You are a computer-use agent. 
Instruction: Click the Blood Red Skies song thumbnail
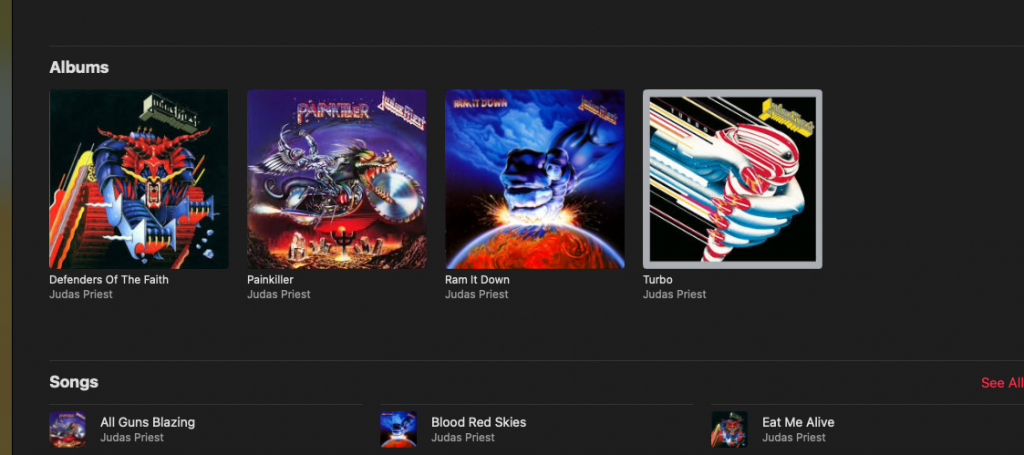[x=398, y=429]
